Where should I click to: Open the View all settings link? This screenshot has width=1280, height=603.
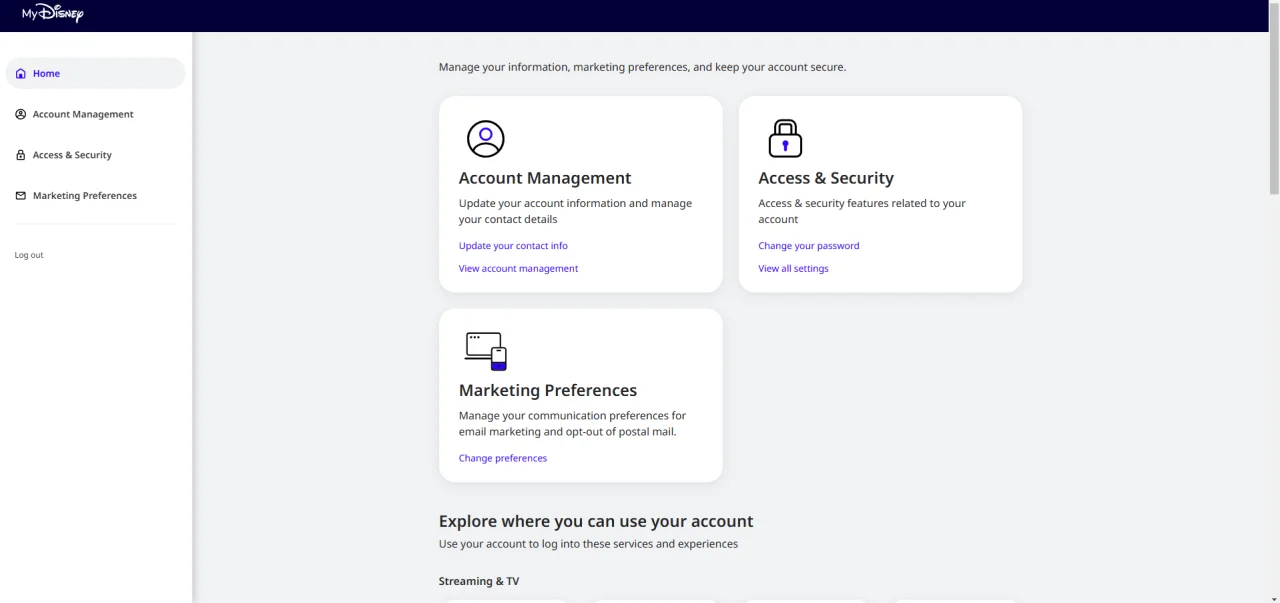(793, 269)
